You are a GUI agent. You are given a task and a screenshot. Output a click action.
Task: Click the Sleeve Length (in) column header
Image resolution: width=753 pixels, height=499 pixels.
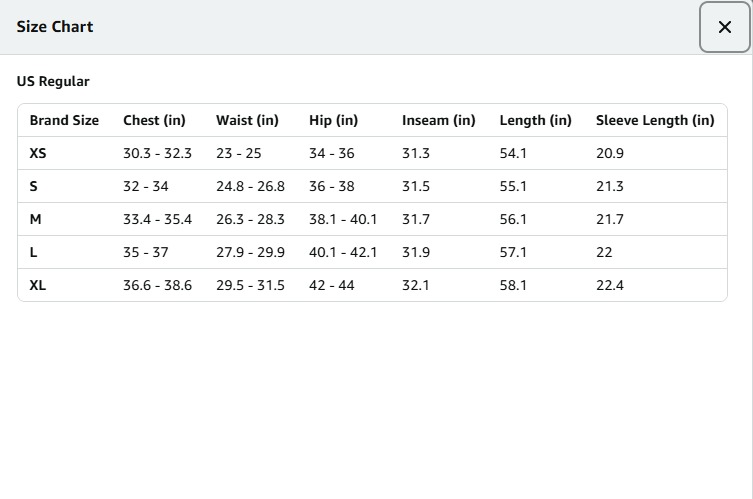pyautogui.click(x=654, y=120)
